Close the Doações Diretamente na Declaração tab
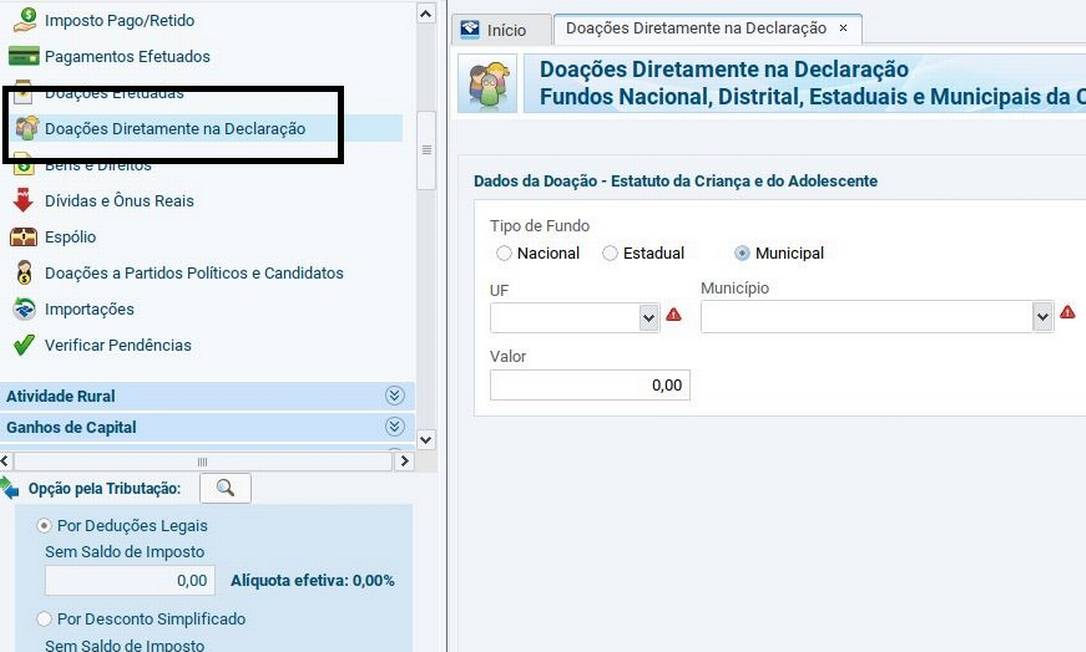 point(843,28)
